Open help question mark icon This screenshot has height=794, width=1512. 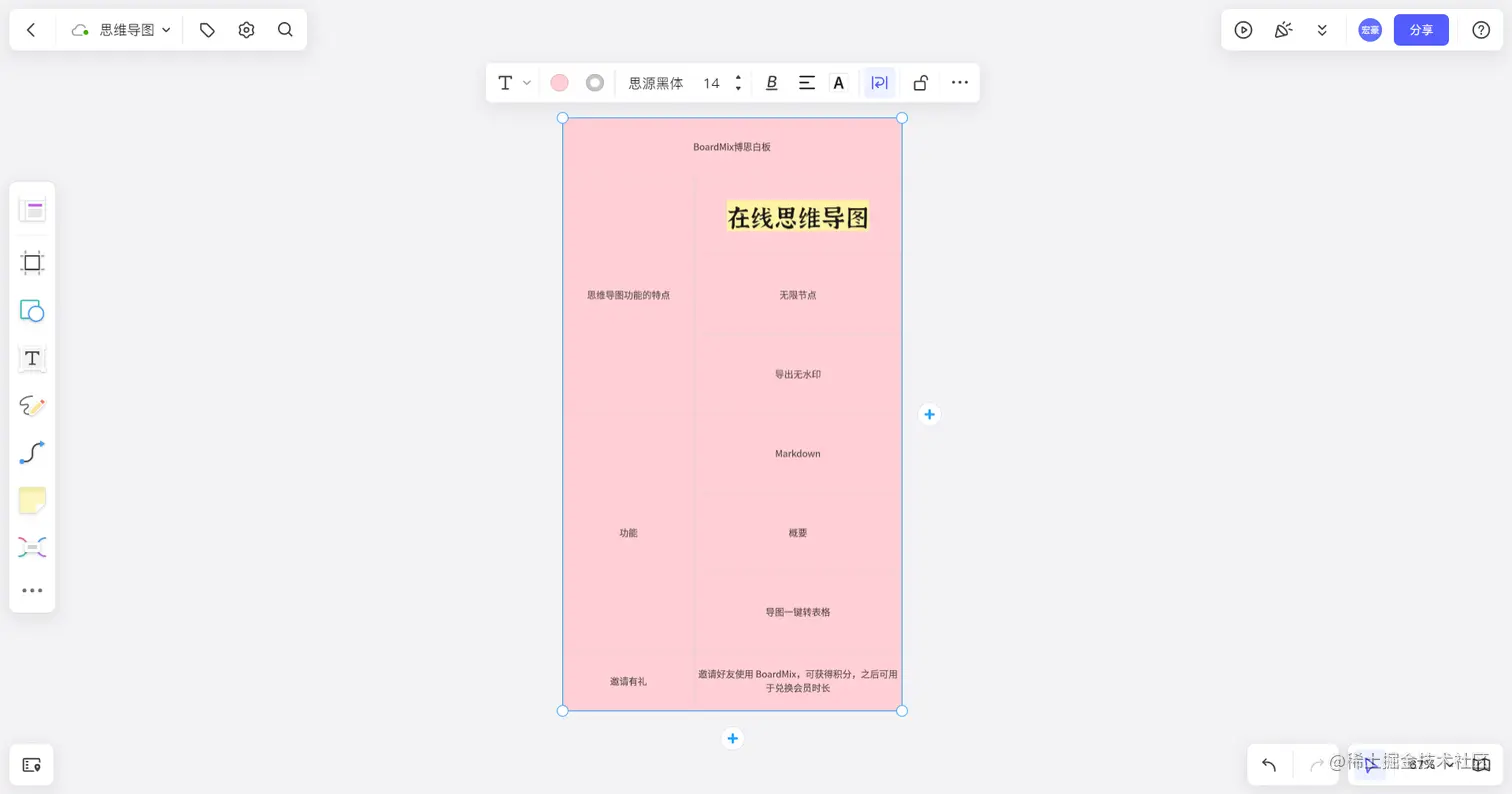coord(1481,30)
